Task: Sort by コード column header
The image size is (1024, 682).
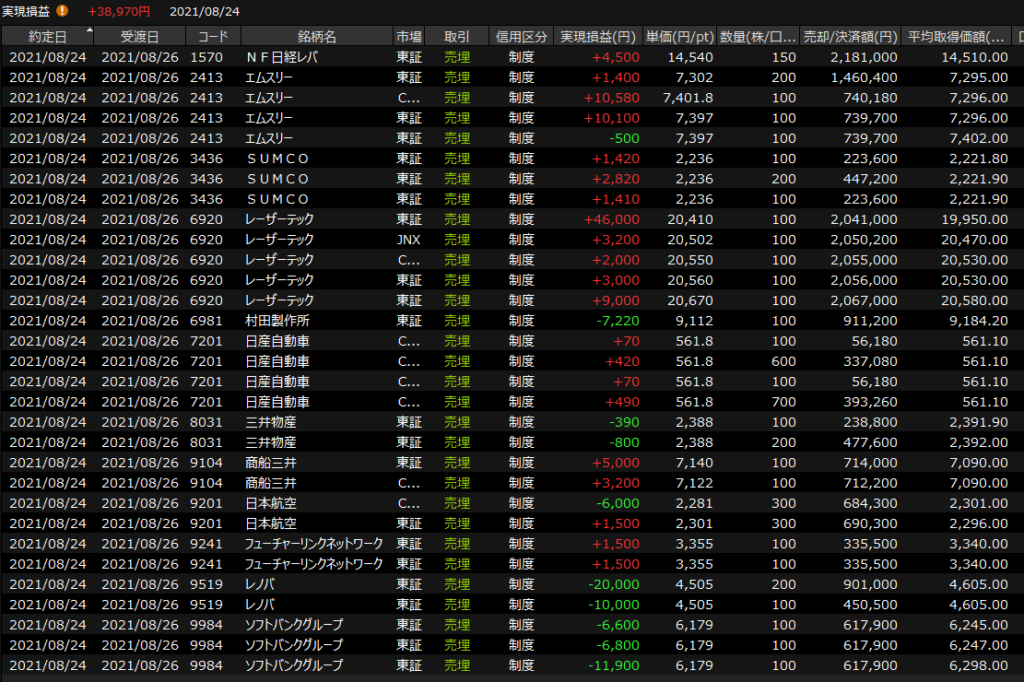Action: pos(213,37)
